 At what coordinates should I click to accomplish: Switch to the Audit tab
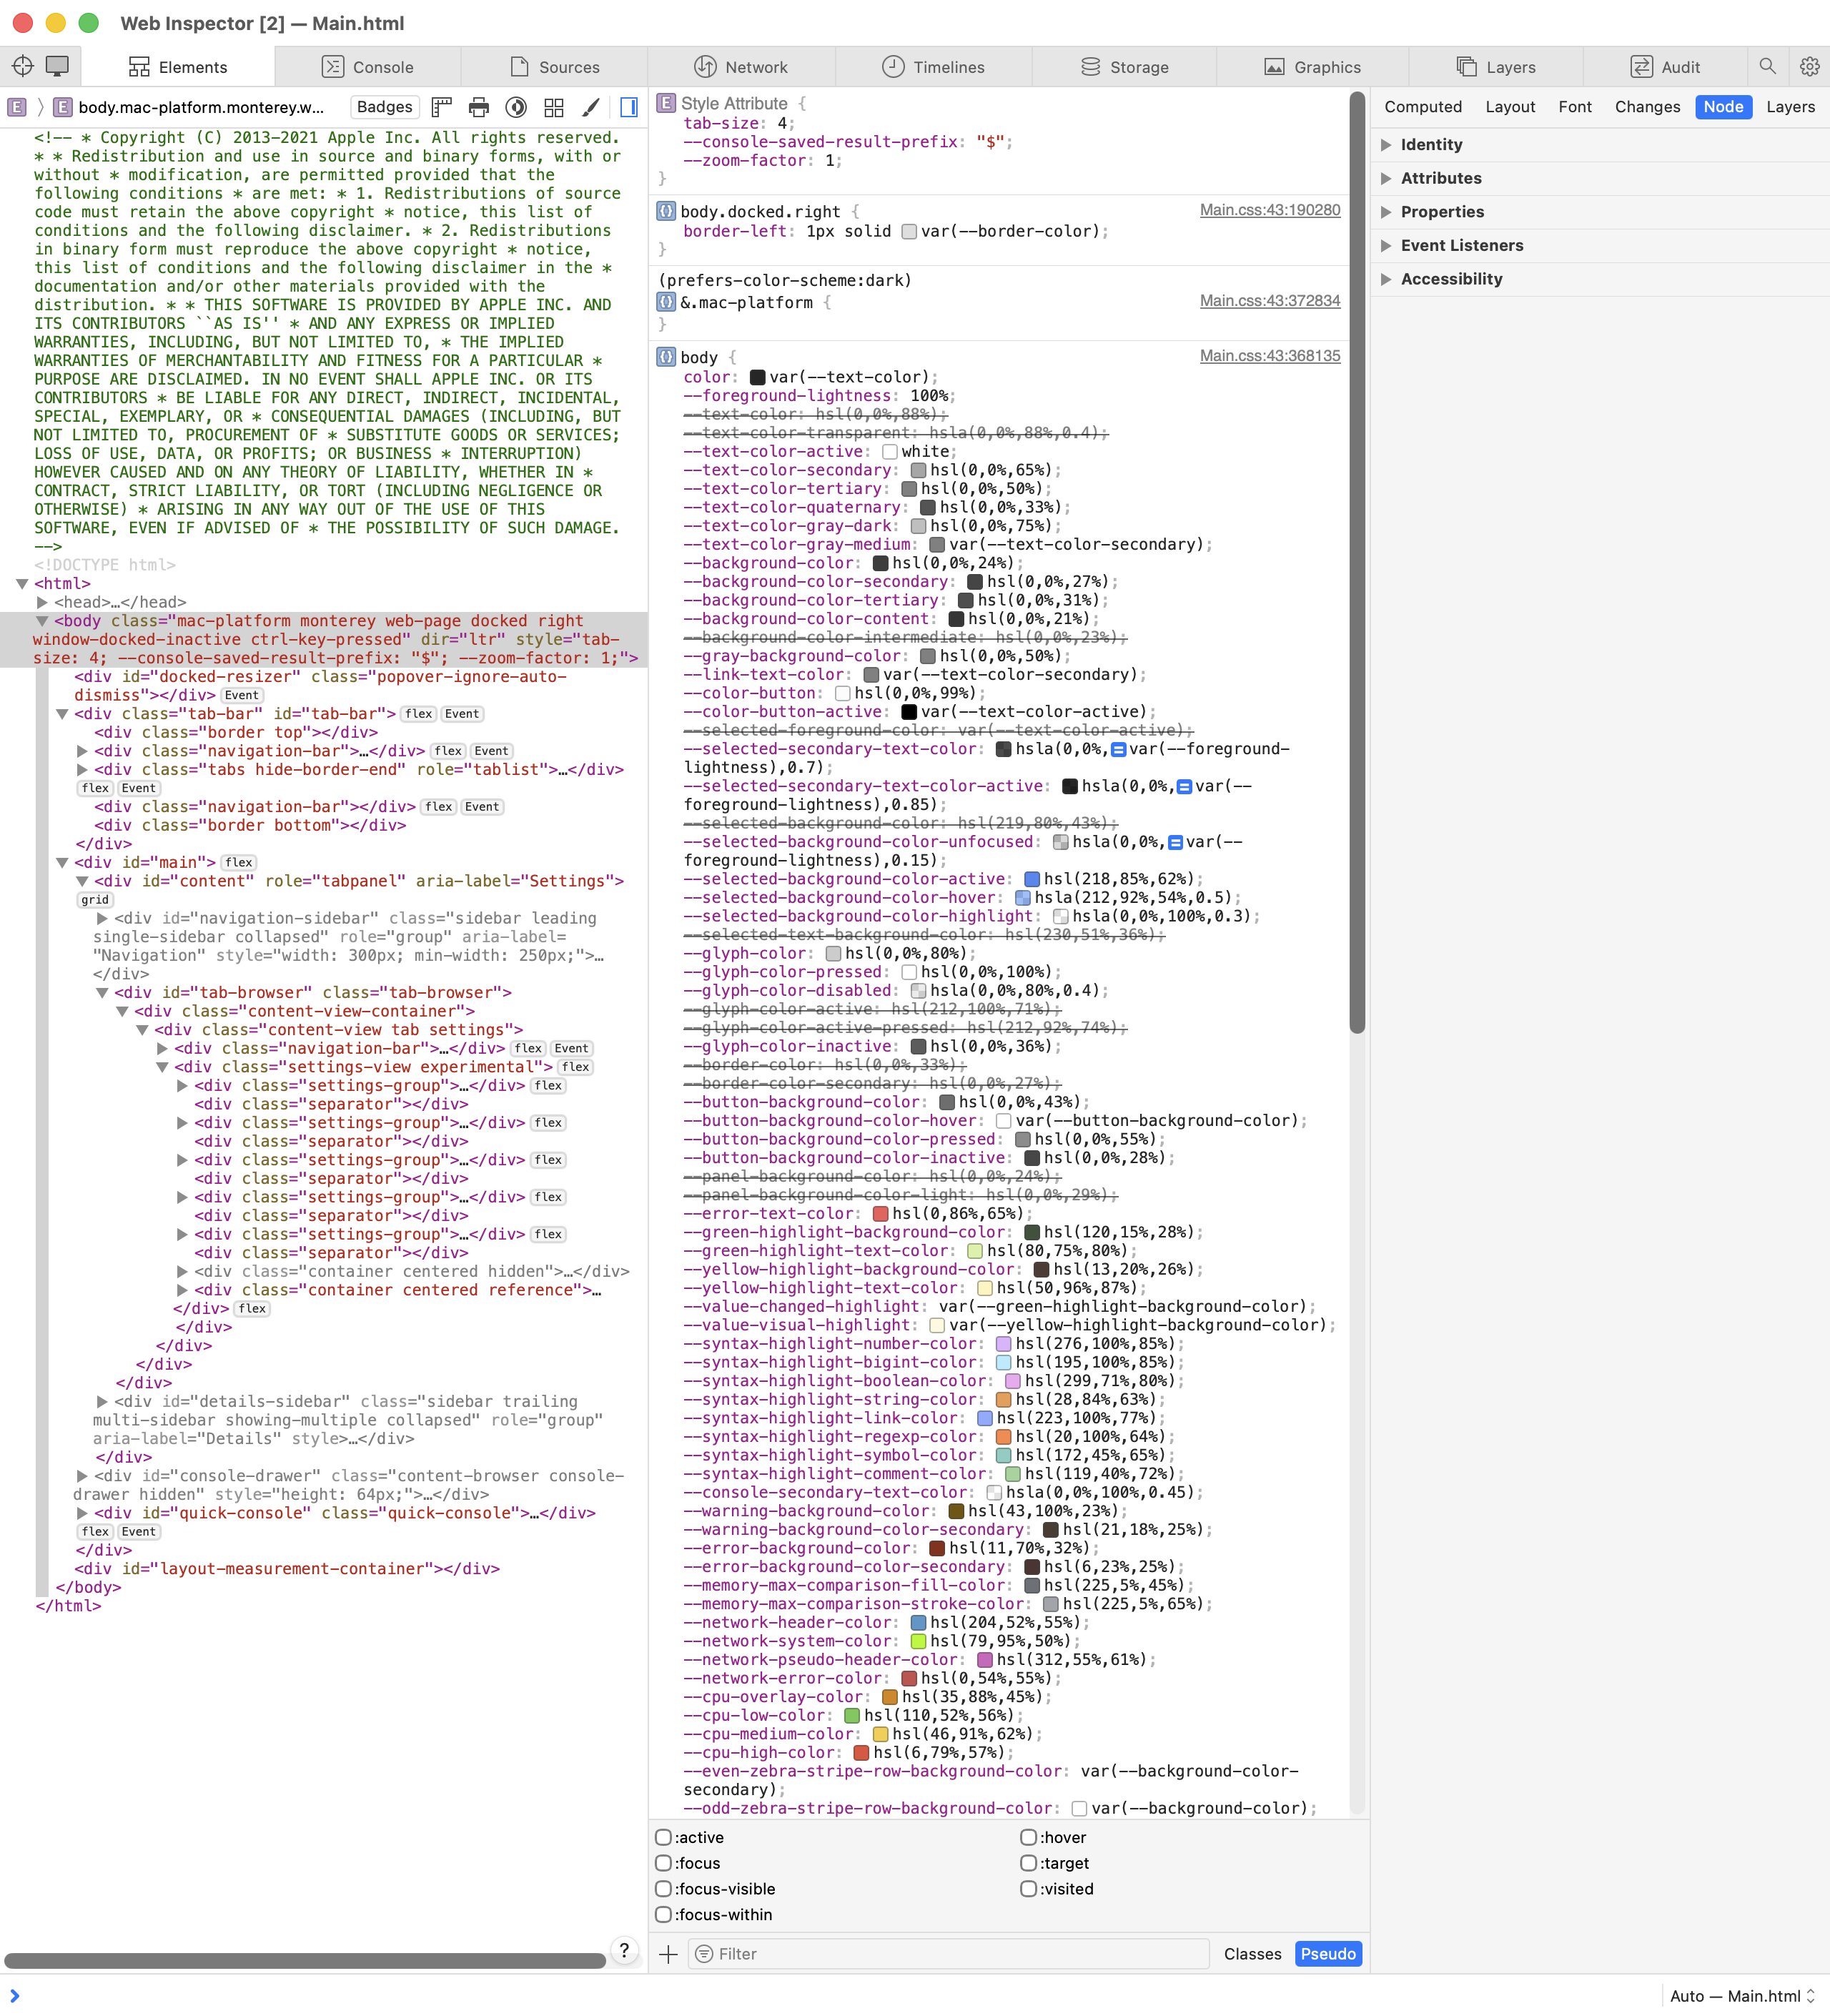[1665, 67]
